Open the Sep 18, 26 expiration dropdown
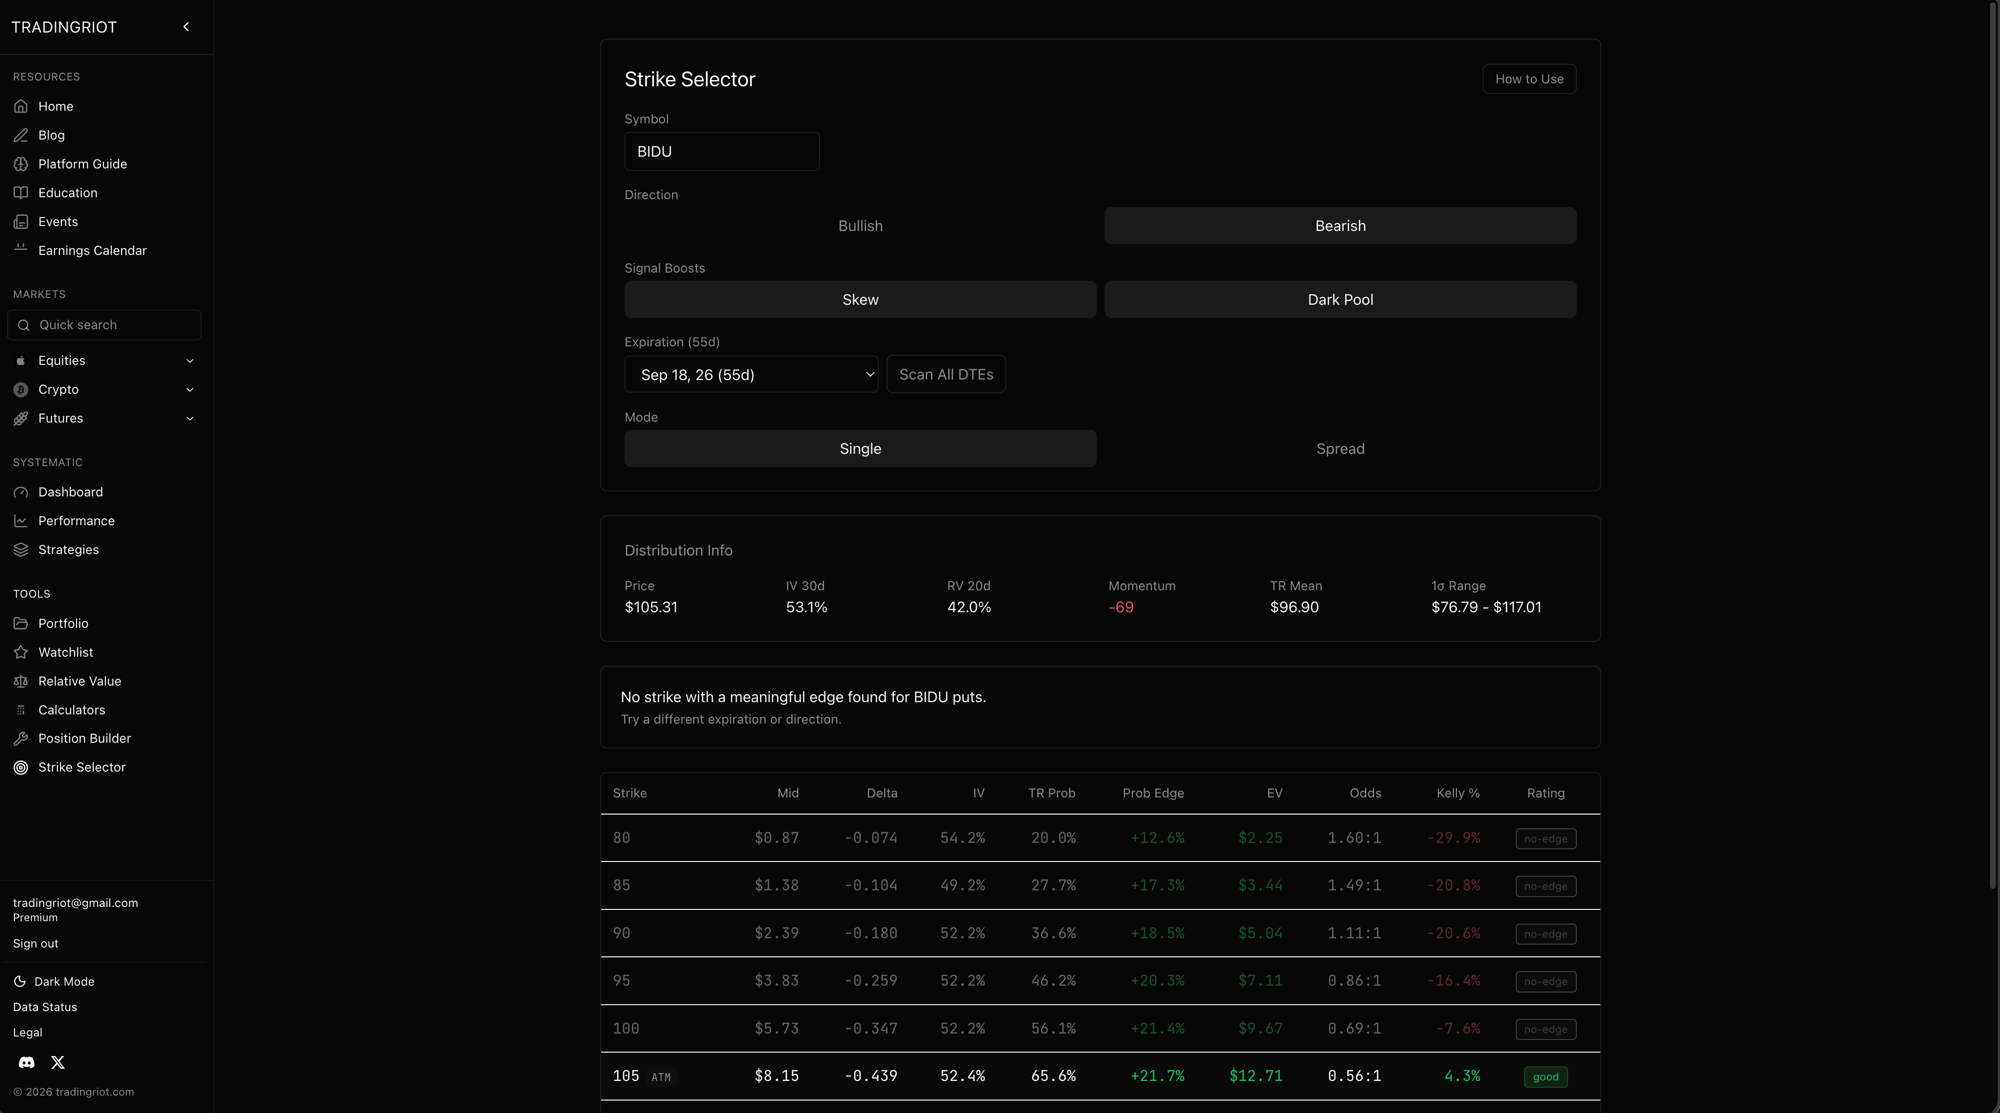Viewport: 2000px width, 1113px height. click(751, 375)
